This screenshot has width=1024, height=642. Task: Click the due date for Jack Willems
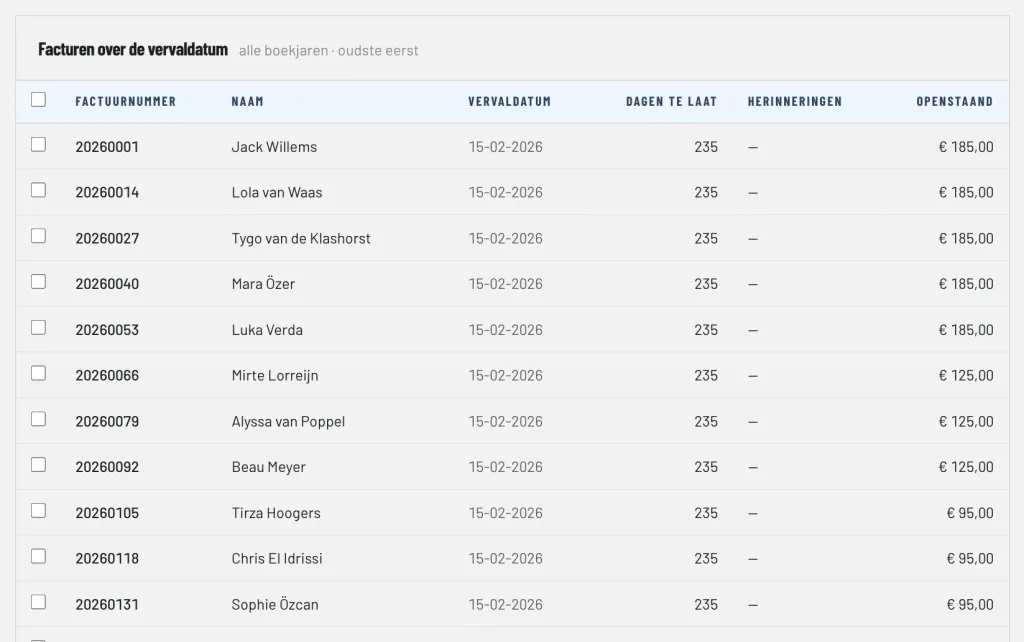(505, 147)
